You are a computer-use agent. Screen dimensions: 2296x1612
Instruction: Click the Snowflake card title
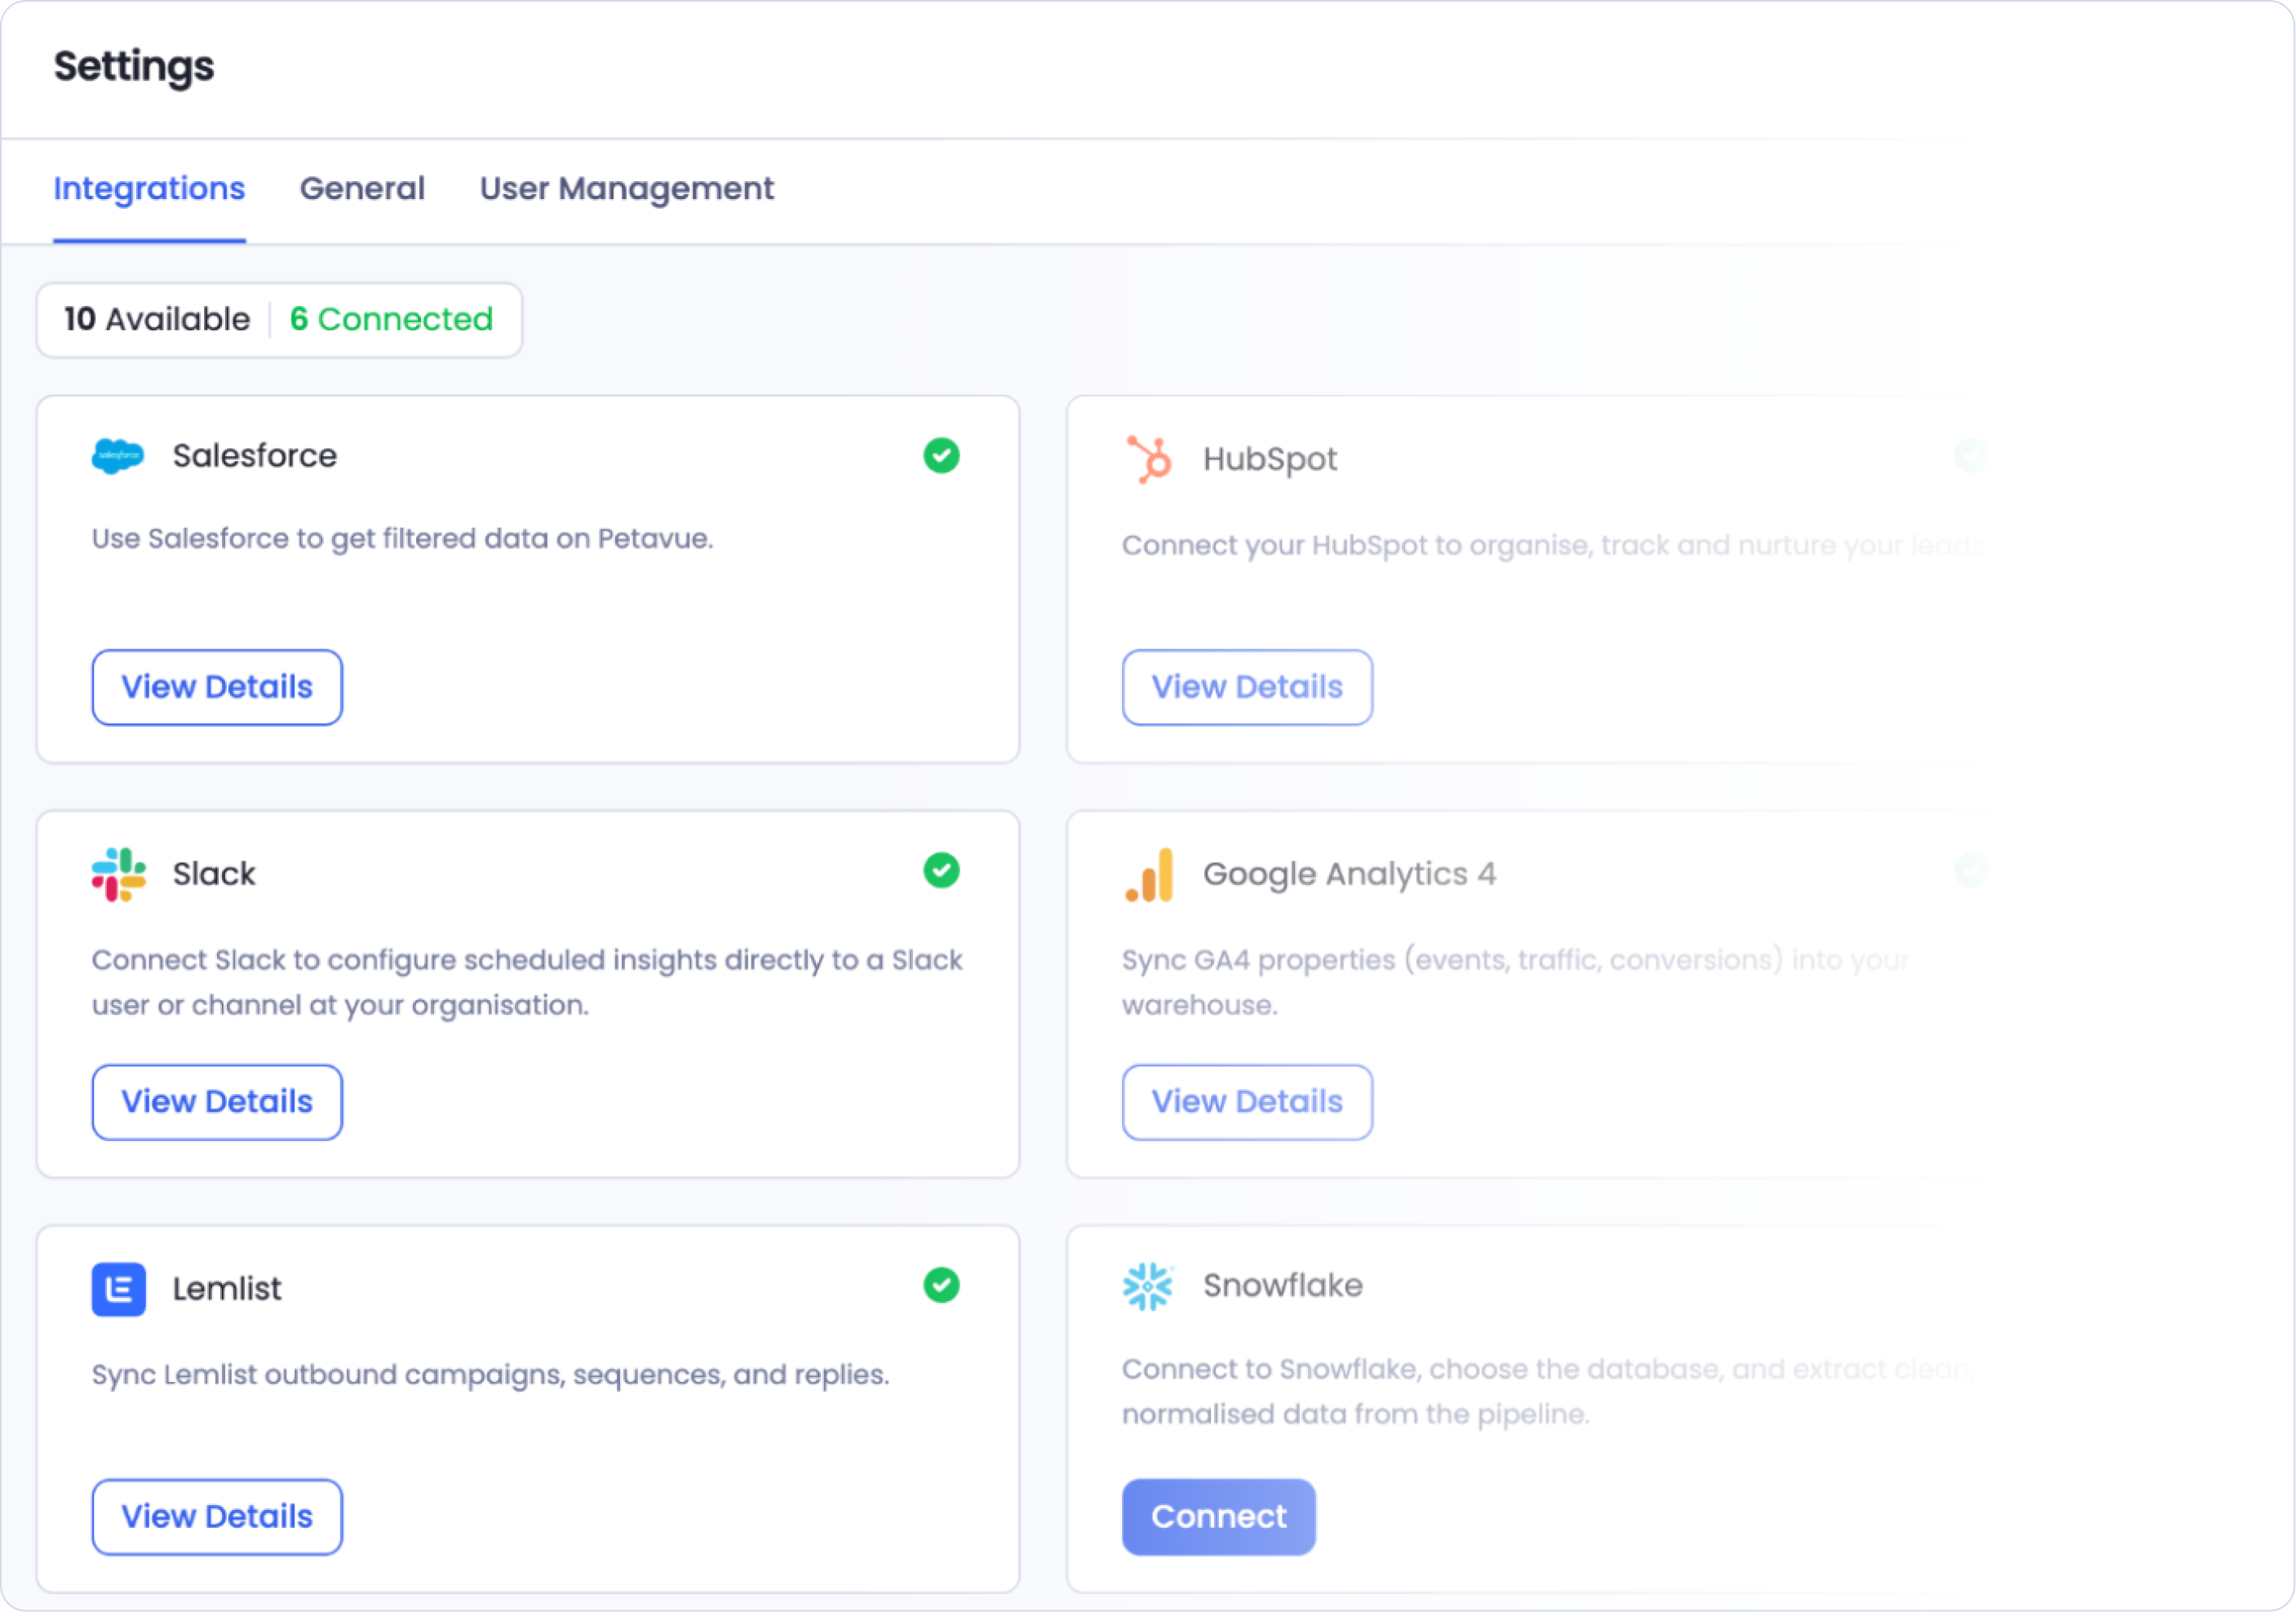tap(1282, 1286)
